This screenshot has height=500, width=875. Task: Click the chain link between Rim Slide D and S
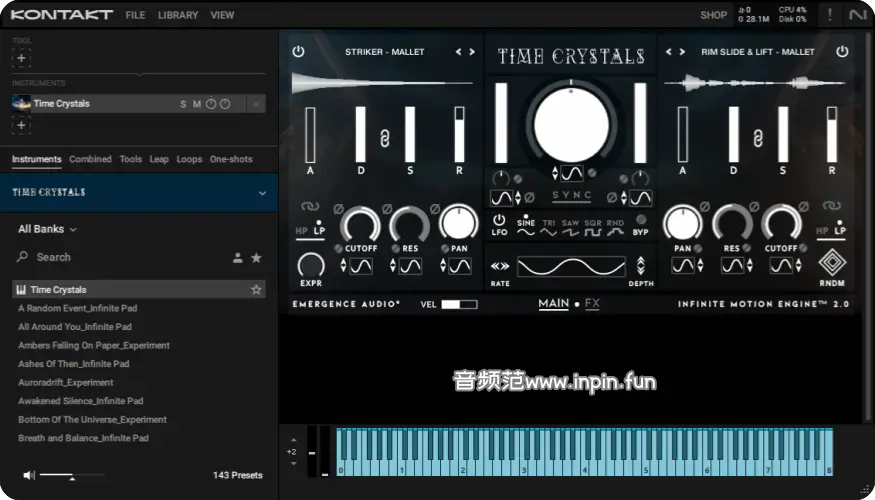coord(758,138)
